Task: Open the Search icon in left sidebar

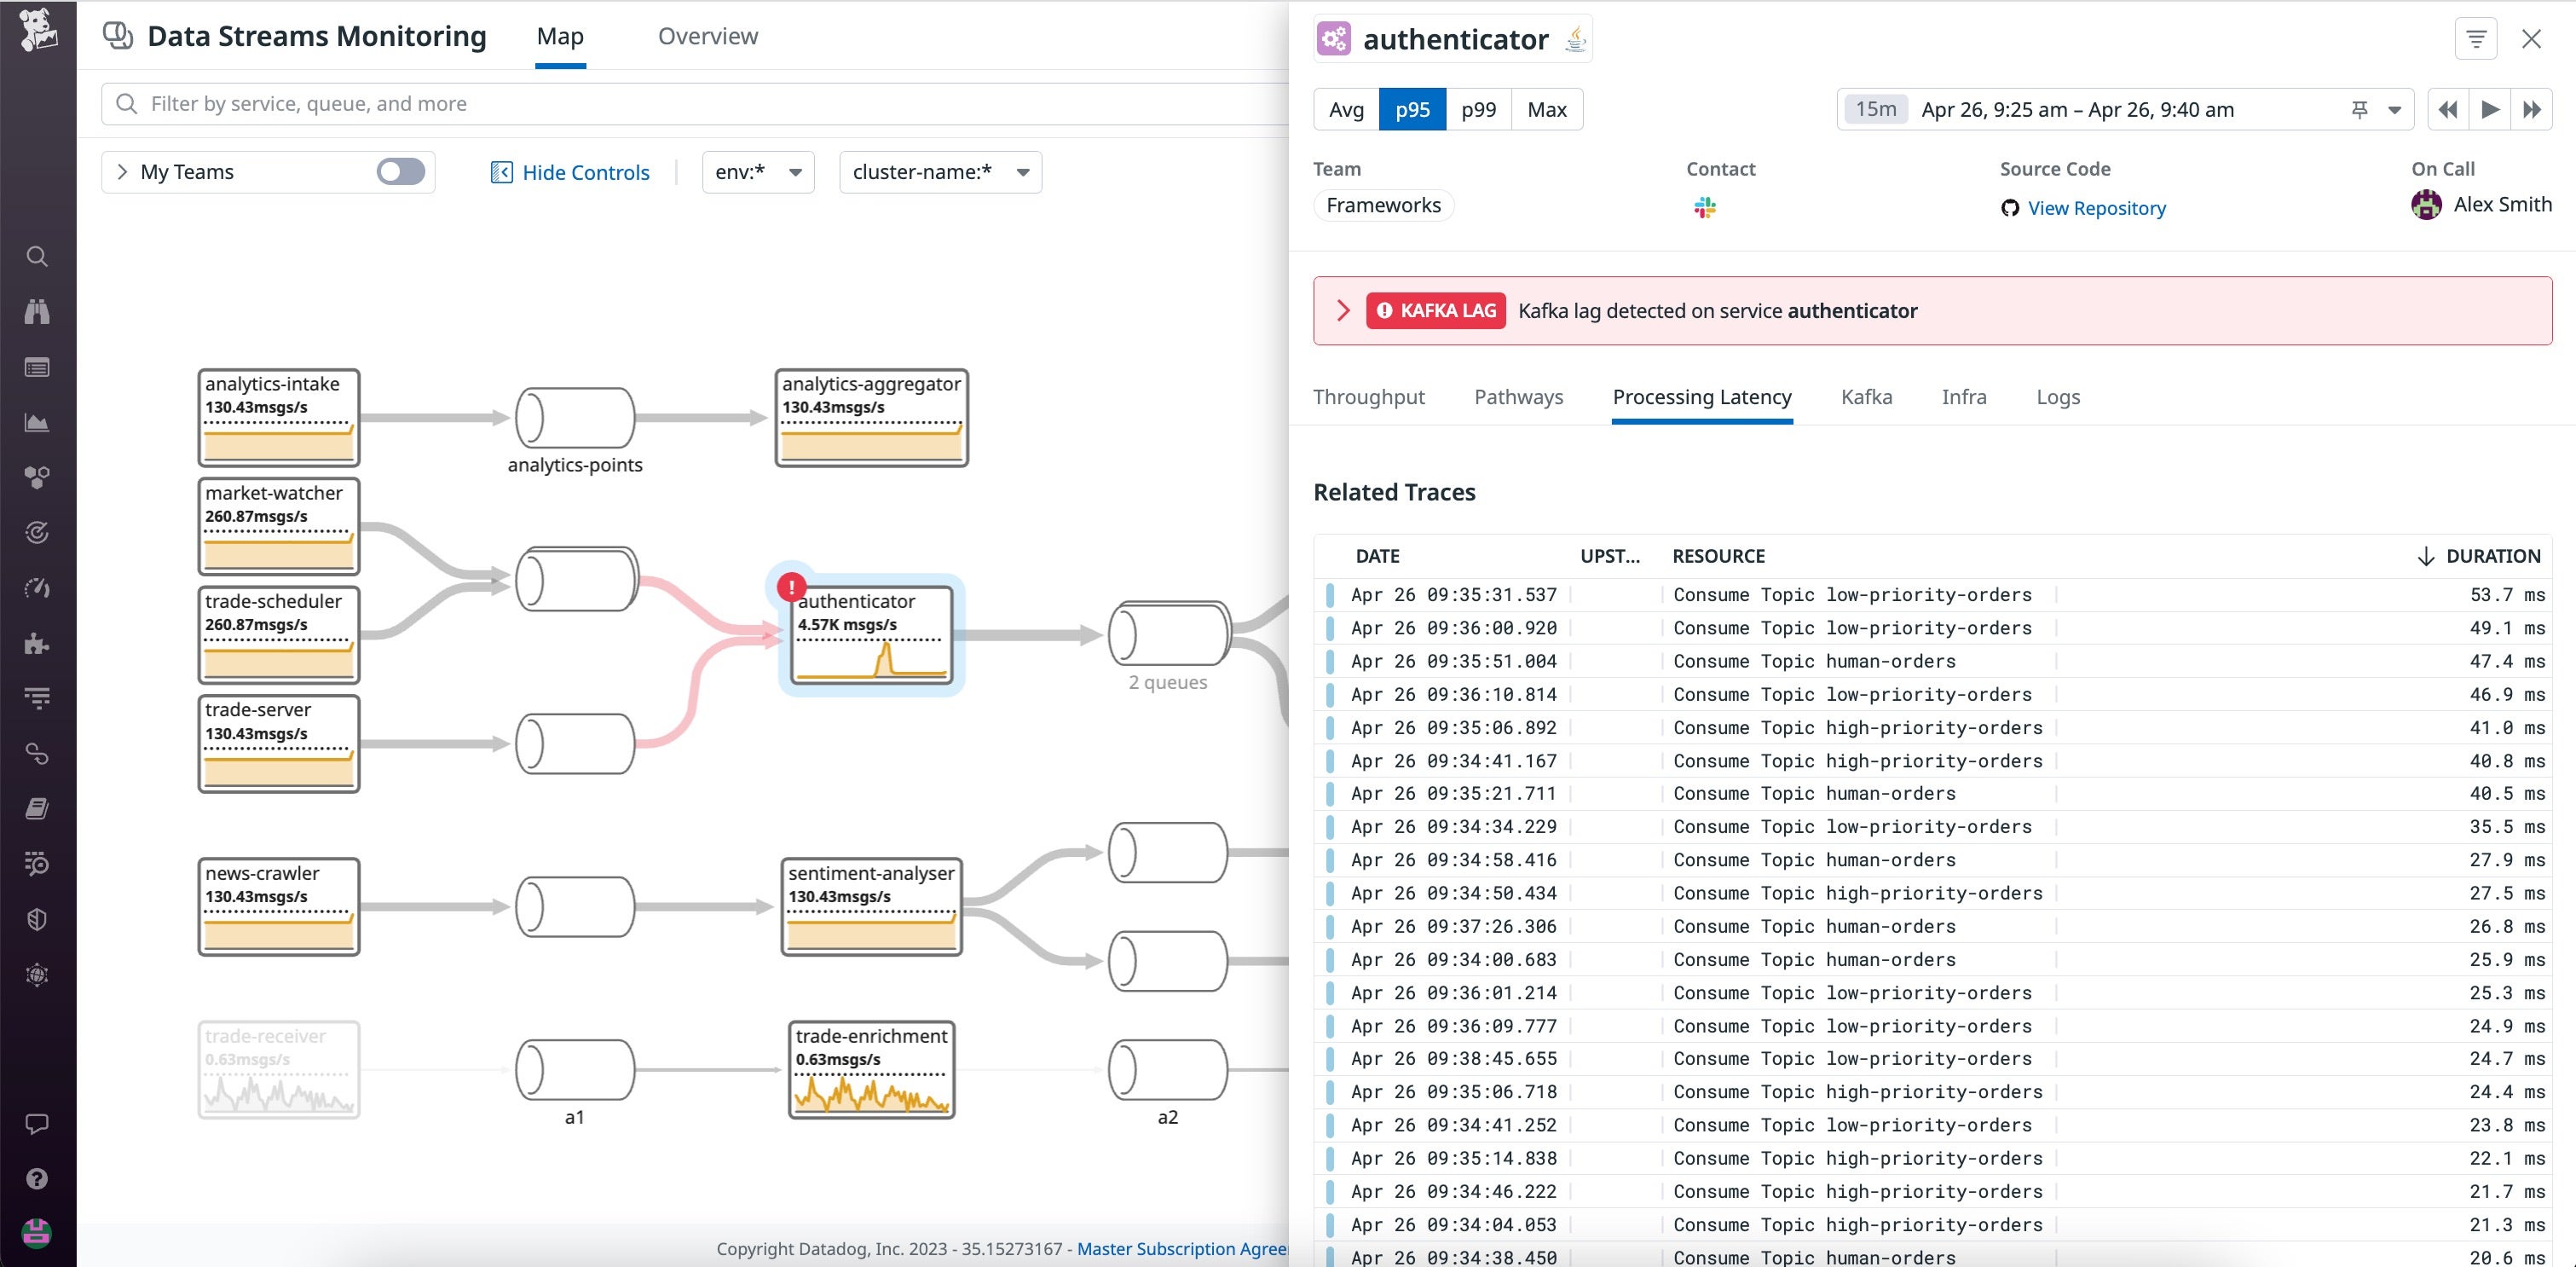Action: pyautogui.click(x=37, y=257)
